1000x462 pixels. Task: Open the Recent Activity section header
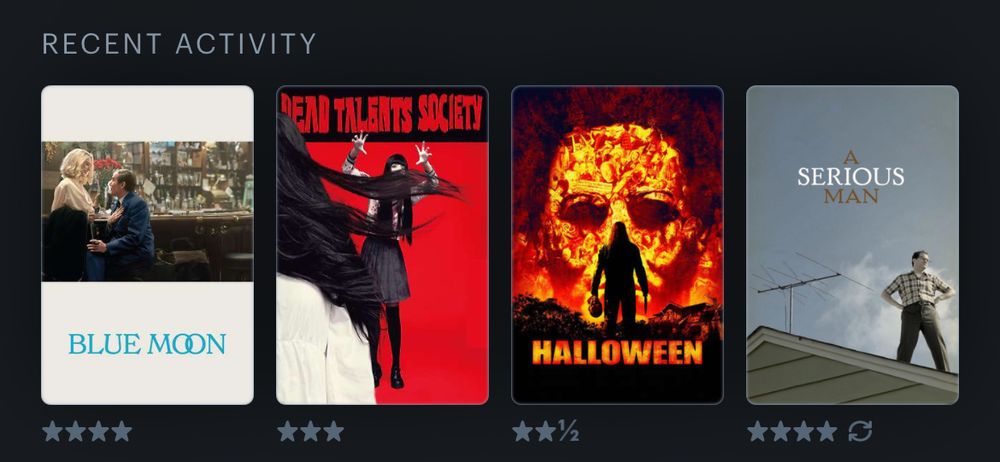[179, 44]
